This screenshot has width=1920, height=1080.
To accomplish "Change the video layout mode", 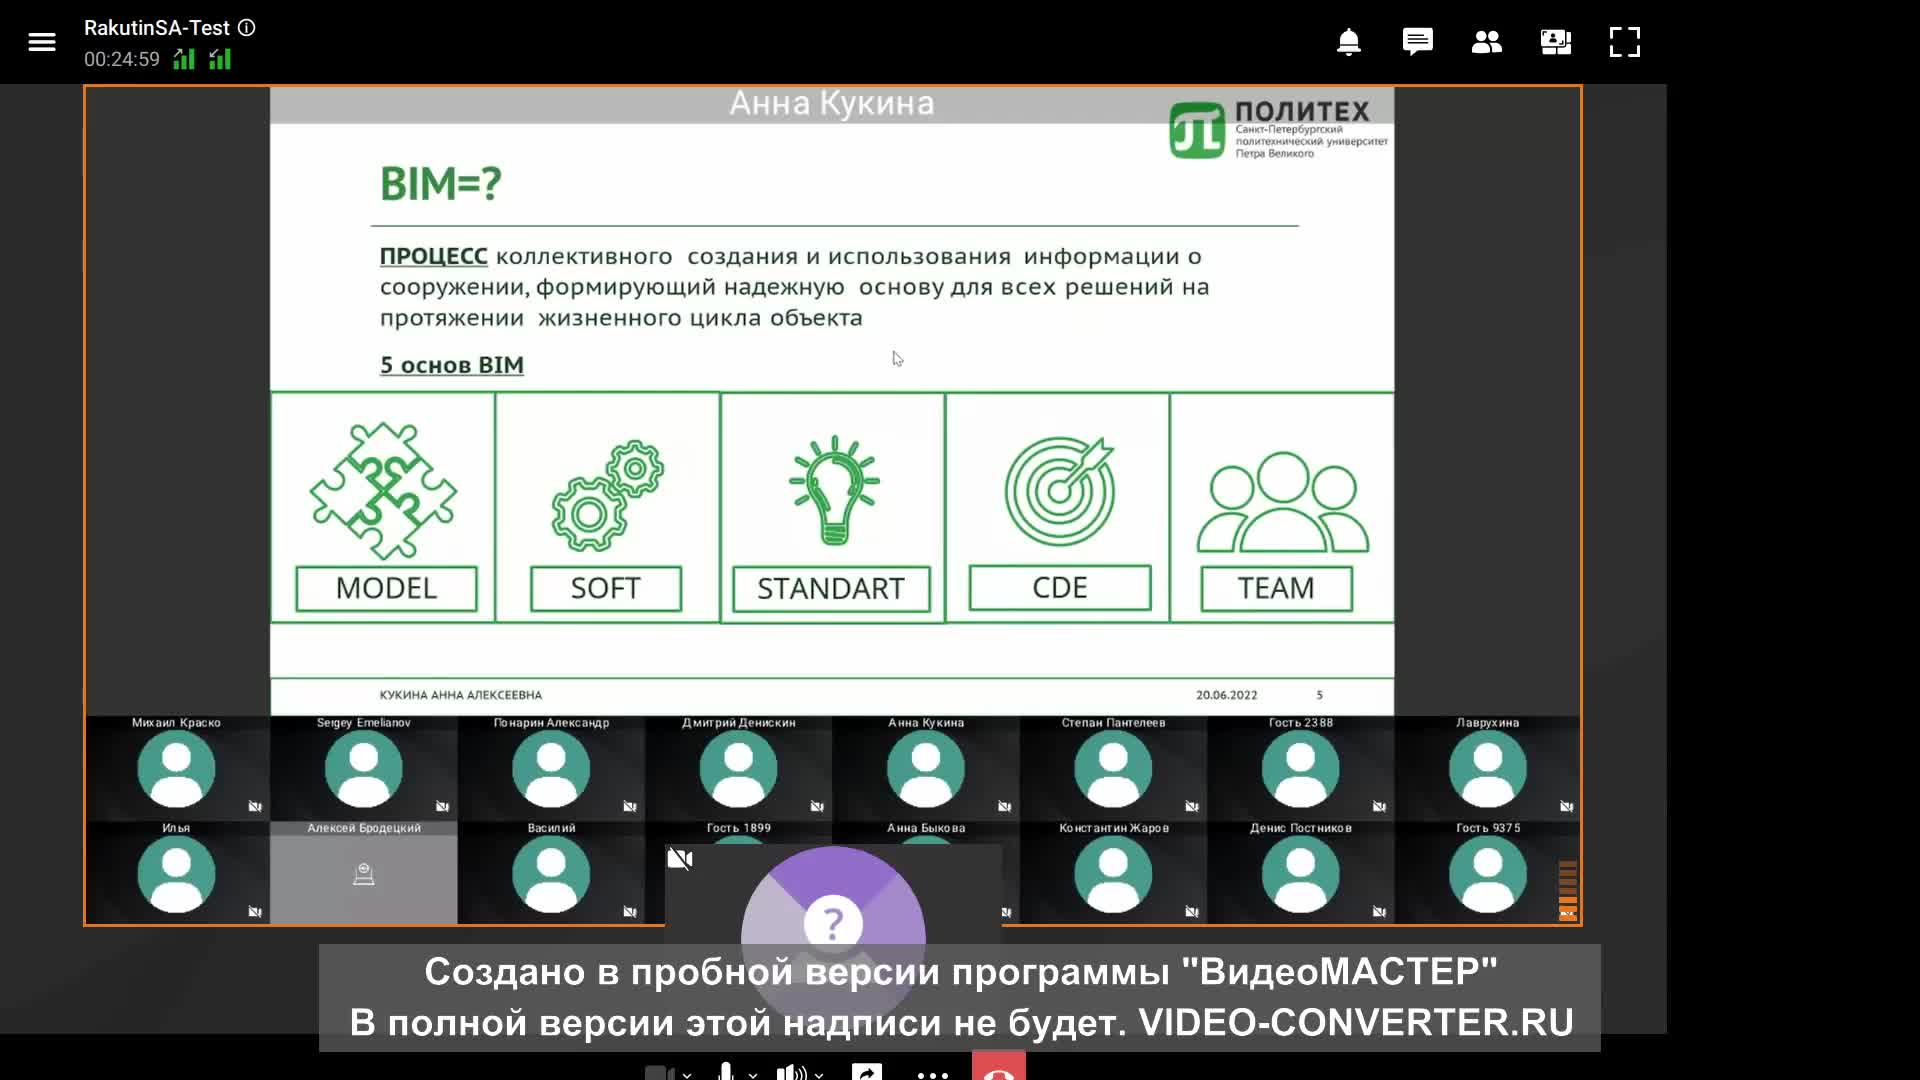I will point(1556,42).
